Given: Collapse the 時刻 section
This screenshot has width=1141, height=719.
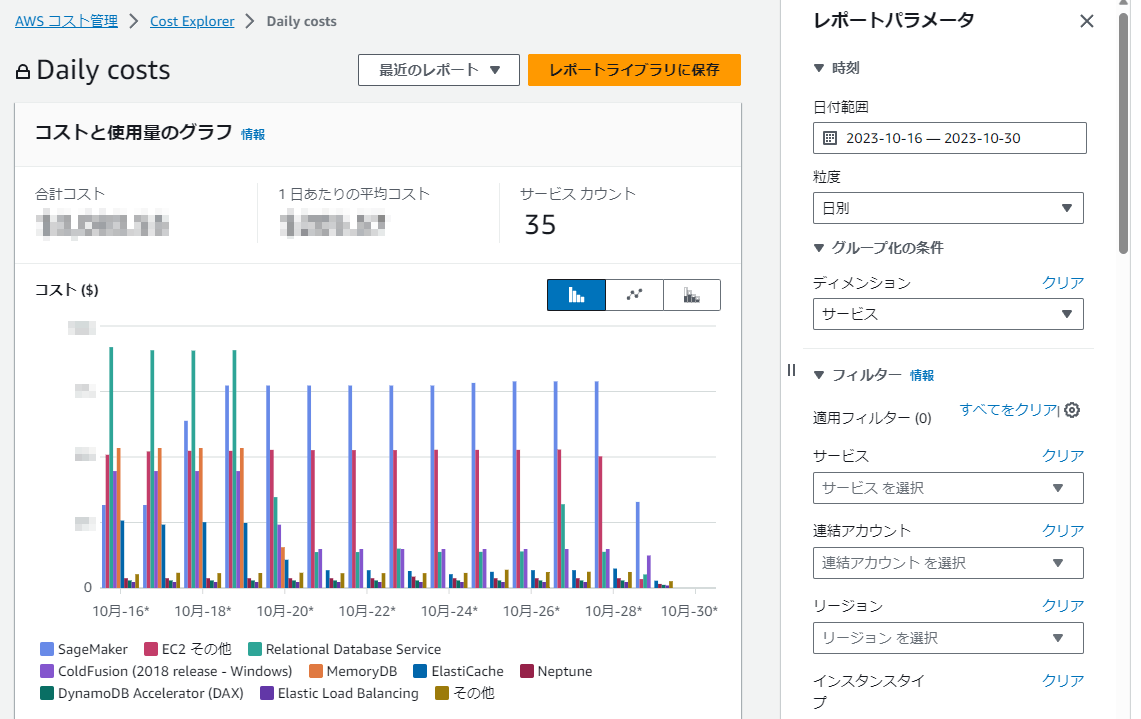Looking at the screenshot, I should tap(819, 68).
